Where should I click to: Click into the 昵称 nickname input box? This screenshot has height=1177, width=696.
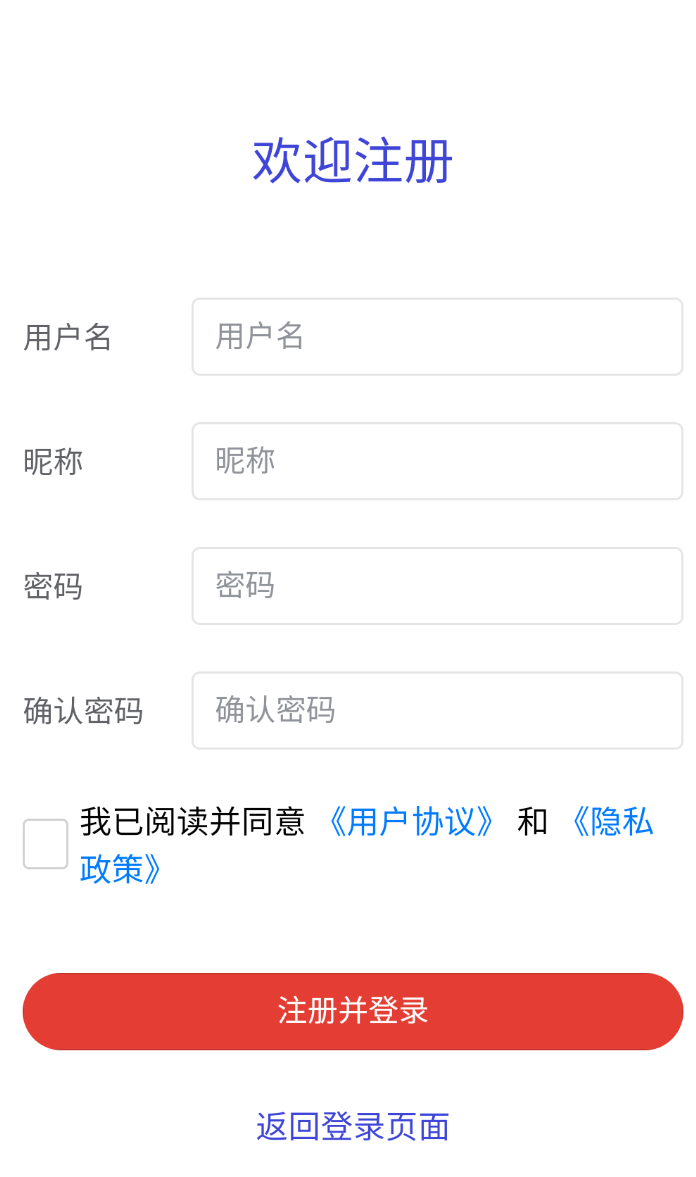tap(437, 461)
